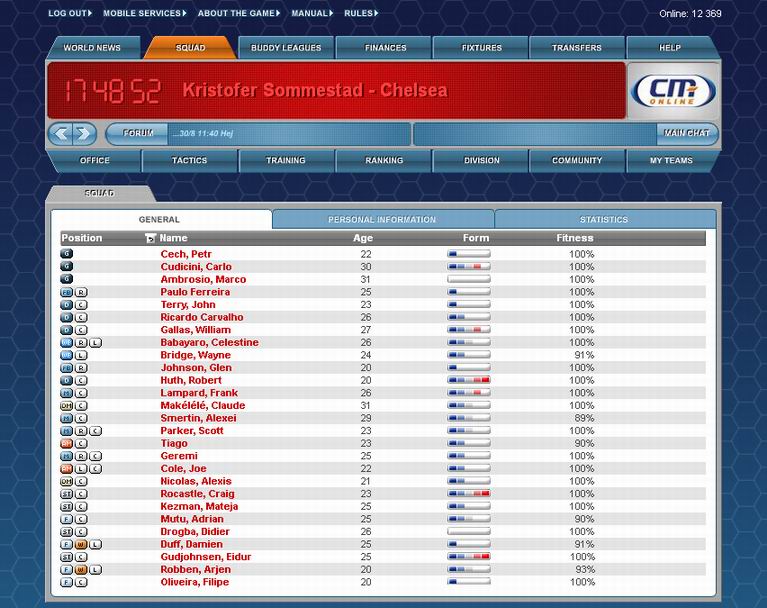Click the Position column header

[x=82, y=238]
